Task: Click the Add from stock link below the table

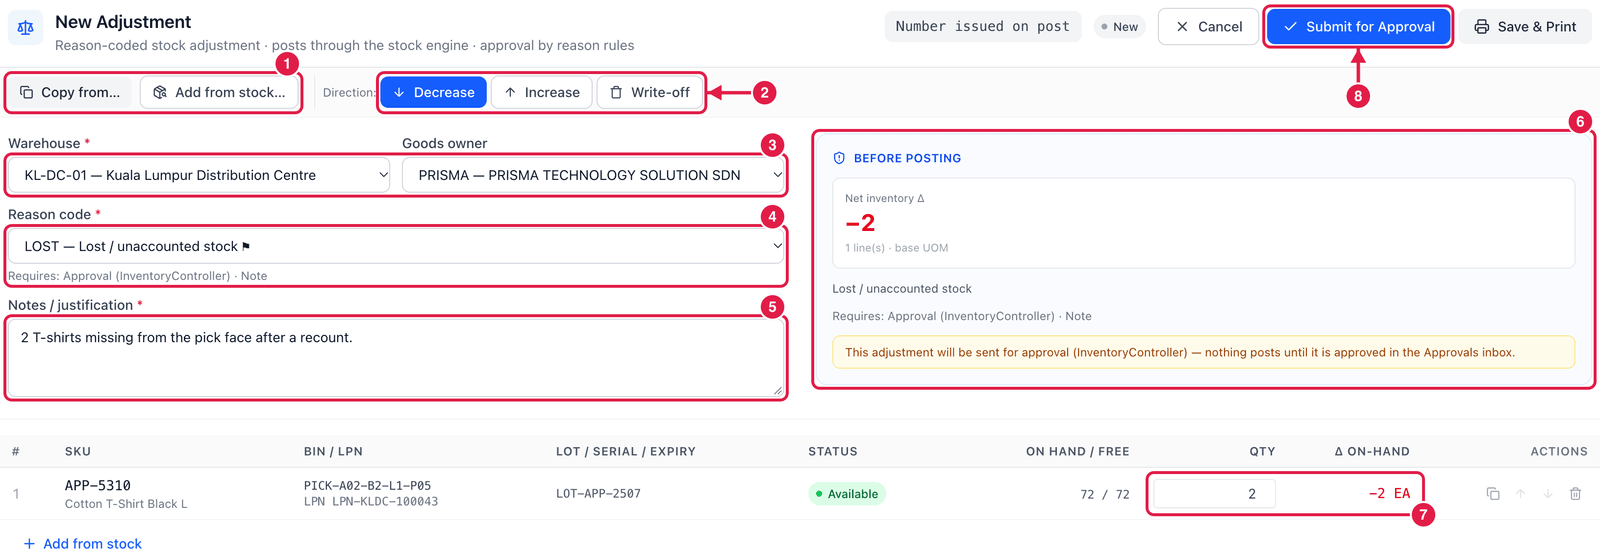Action: (83, 544)
